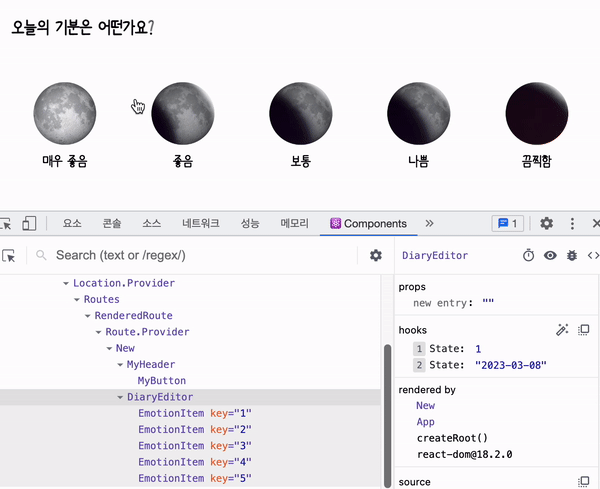Activate the React select-element picker icon
Screen dimensions: 600x489
coord(8,256)
